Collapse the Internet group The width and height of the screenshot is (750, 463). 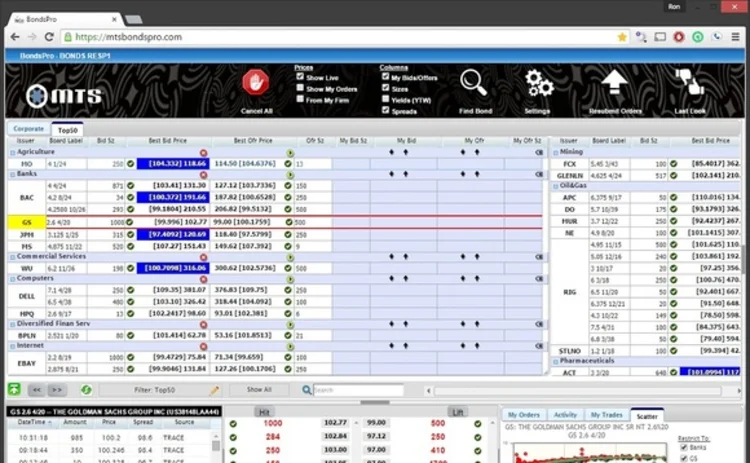(13, 346)
